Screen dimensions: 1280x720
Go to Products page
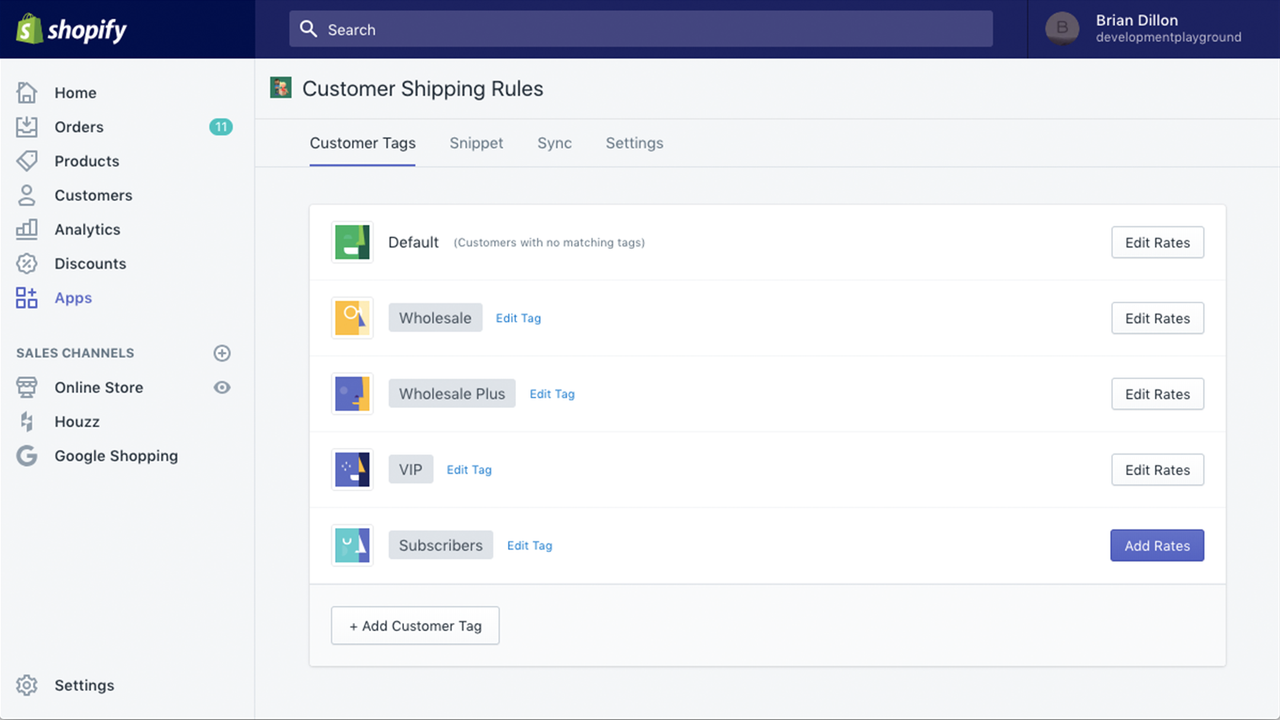tap(87, 161)
